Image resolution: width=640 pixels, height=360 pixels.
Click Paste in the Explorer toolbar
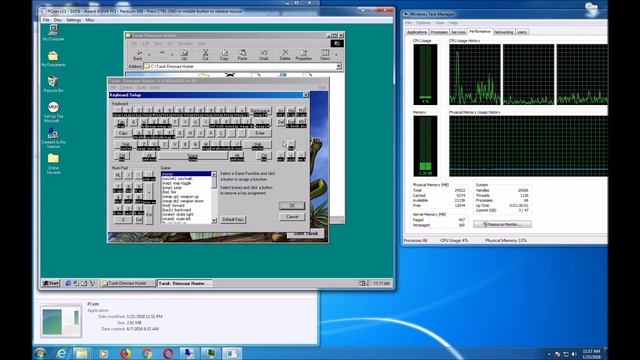242,55
